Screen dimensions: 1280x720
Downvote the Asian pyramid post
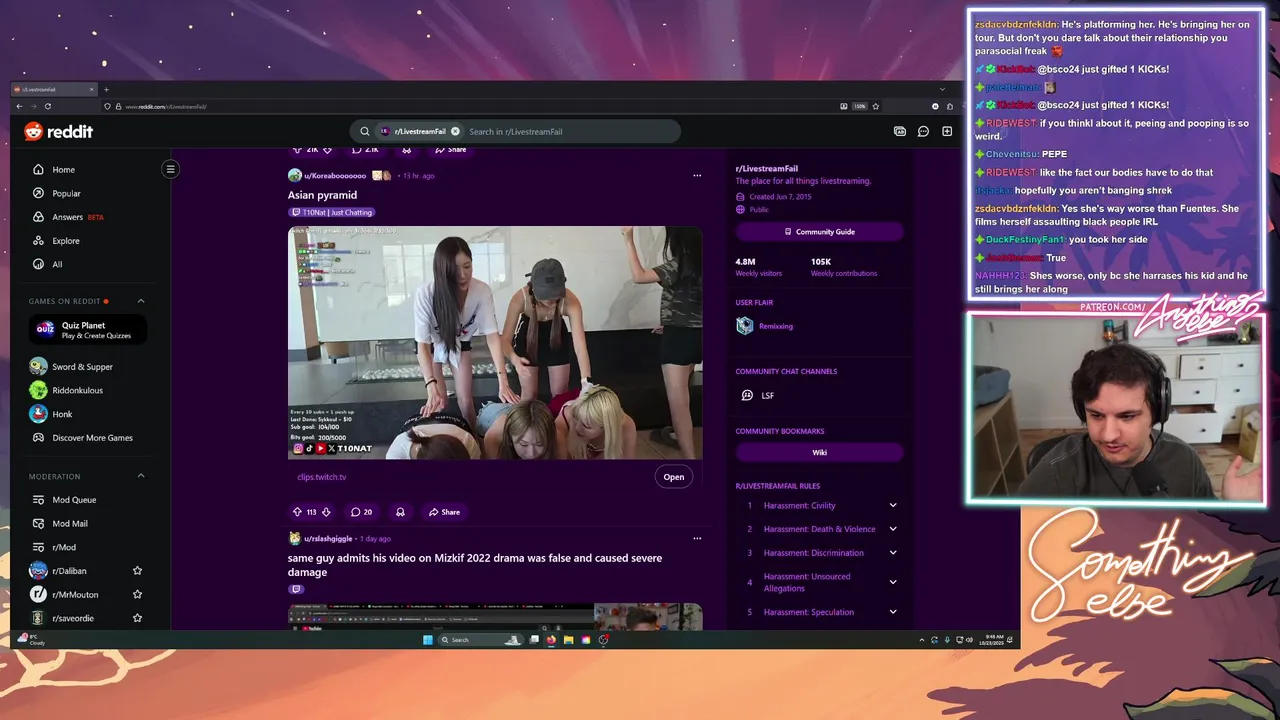(326, 512)
